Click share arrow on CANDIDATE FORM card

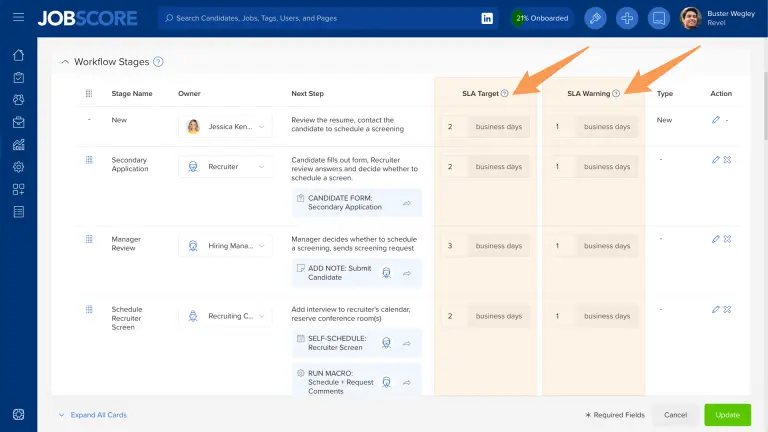(407, 203)
